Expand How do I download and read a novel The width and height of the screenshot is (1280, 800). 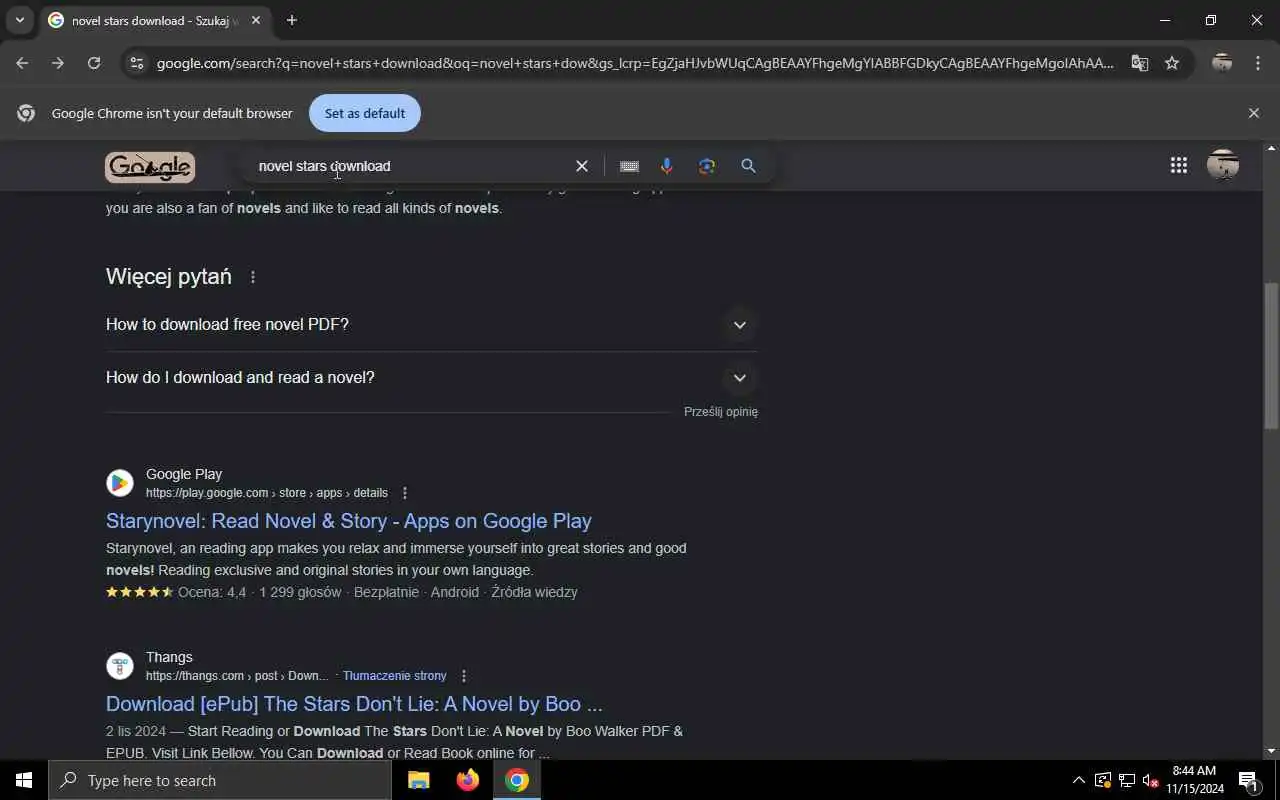coord(431,378)
